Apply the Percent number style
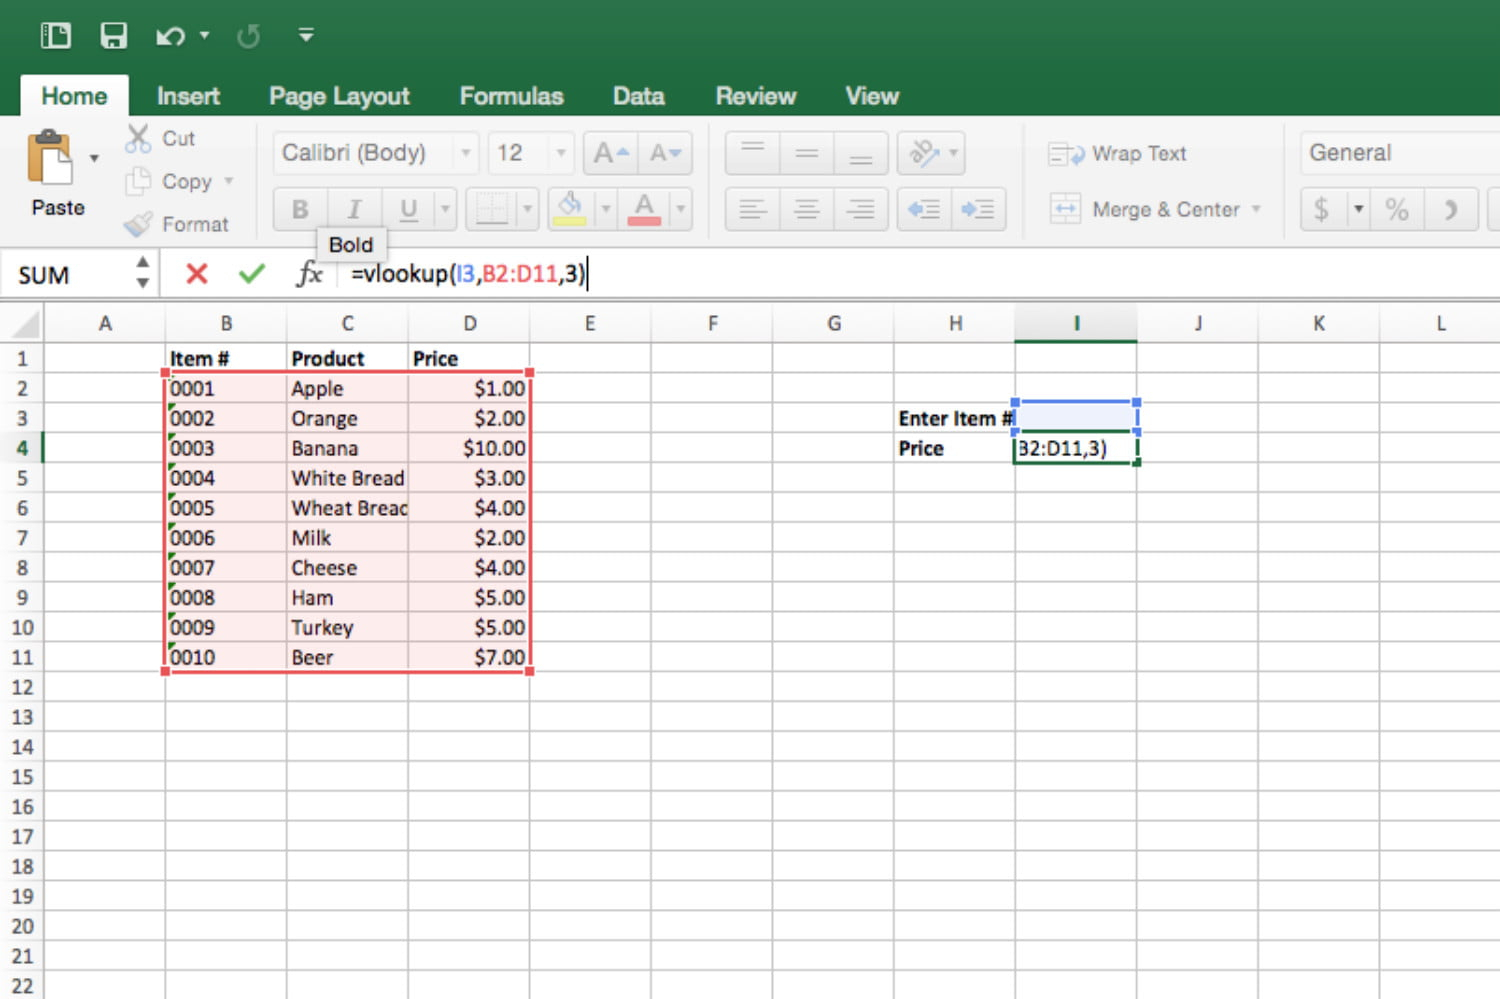The width and height of the screenshot is (1500, 999). (1396, 209)
